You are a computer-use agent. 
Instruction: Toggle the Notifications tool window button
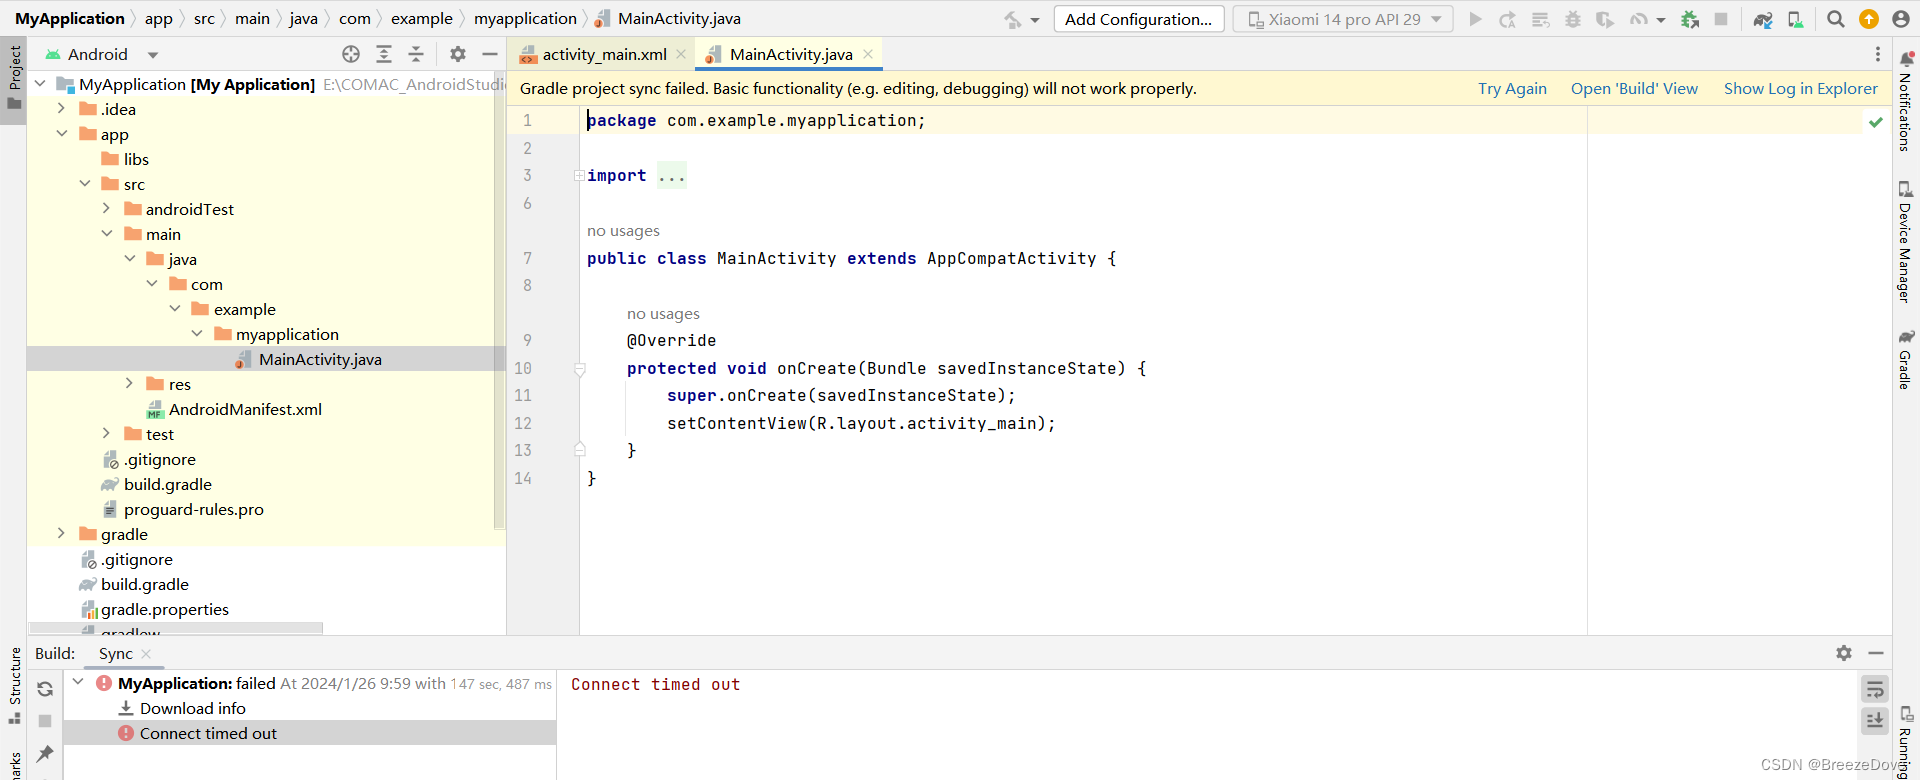click(1906, 101)
